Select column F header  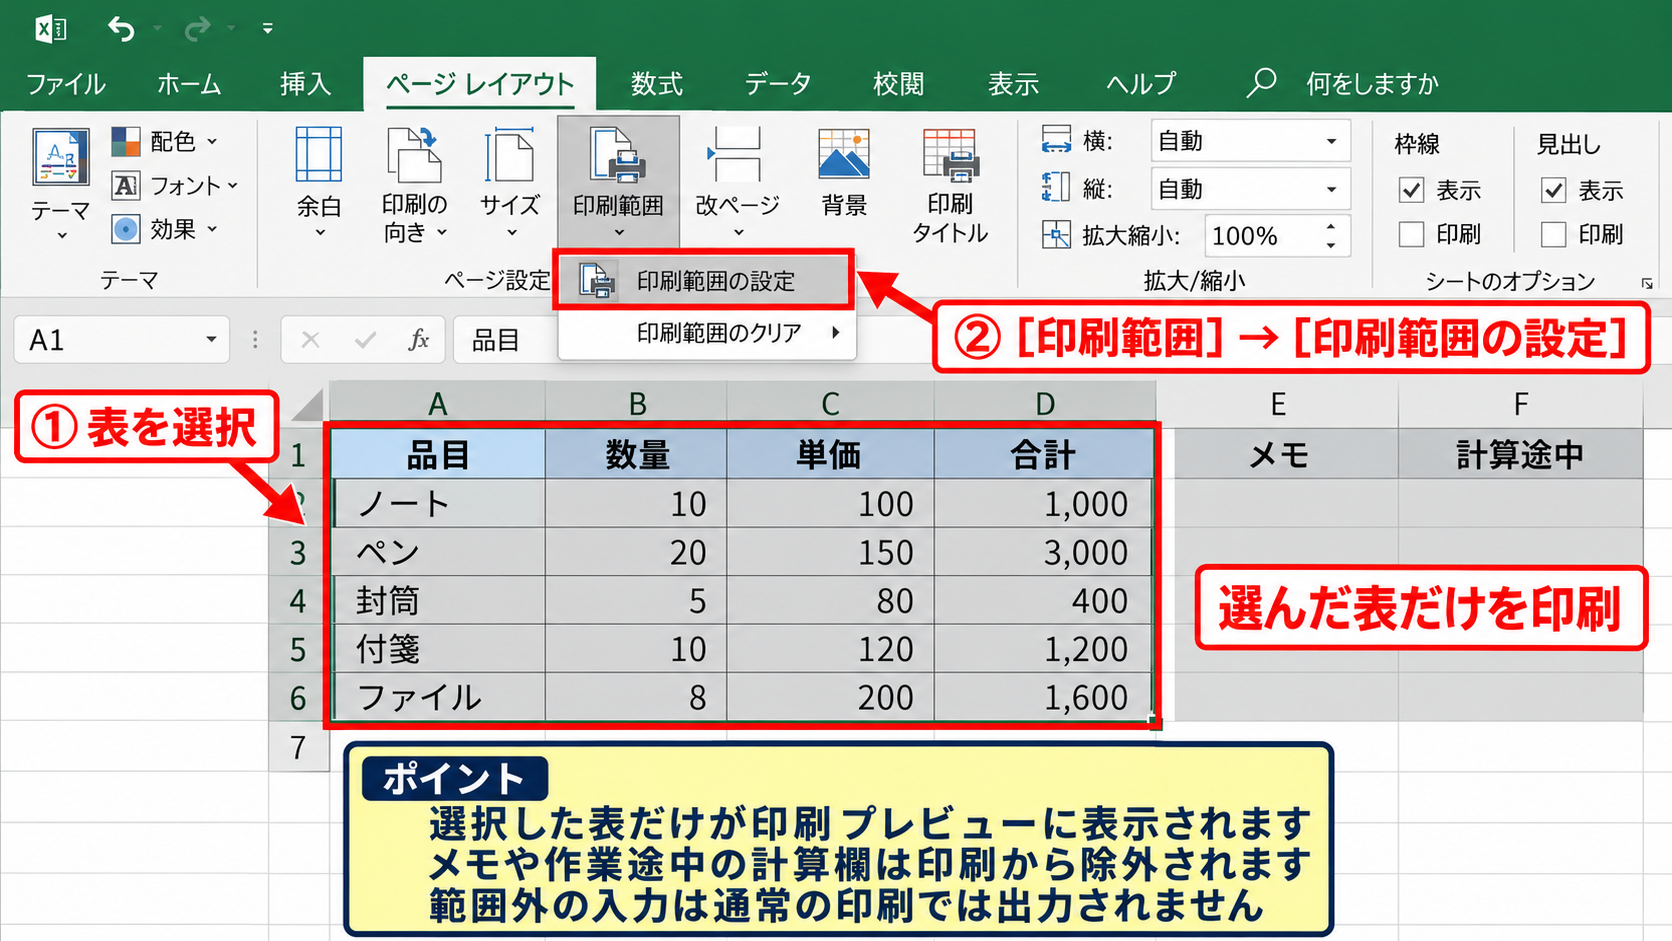1520,404
